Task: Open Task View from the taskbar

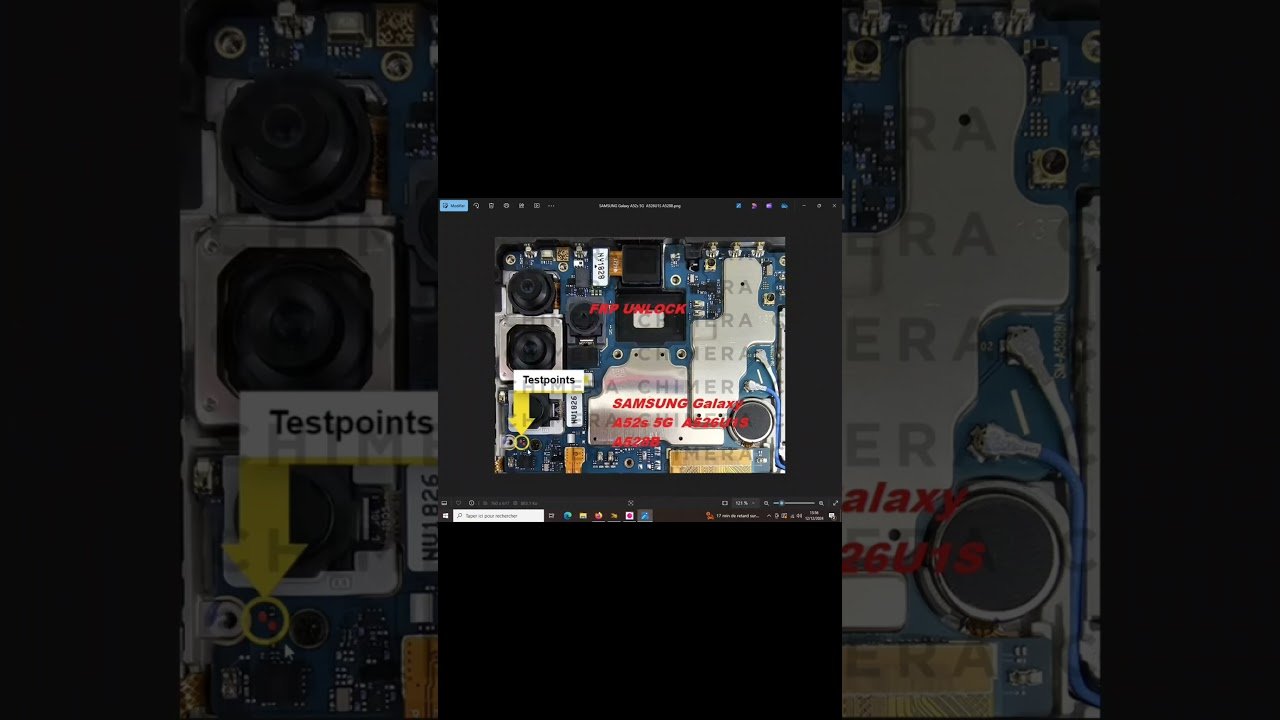Action: click(551, 516)
